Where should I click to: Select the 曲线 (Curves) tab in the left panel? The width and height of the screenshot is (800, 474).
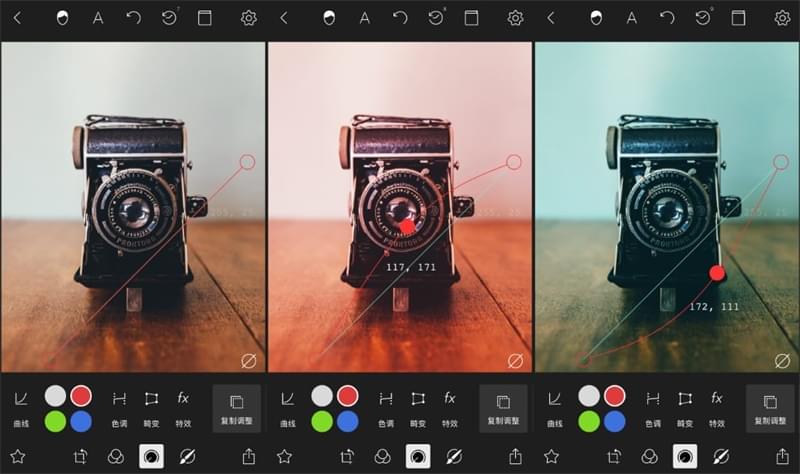click(x=21, y=408)
